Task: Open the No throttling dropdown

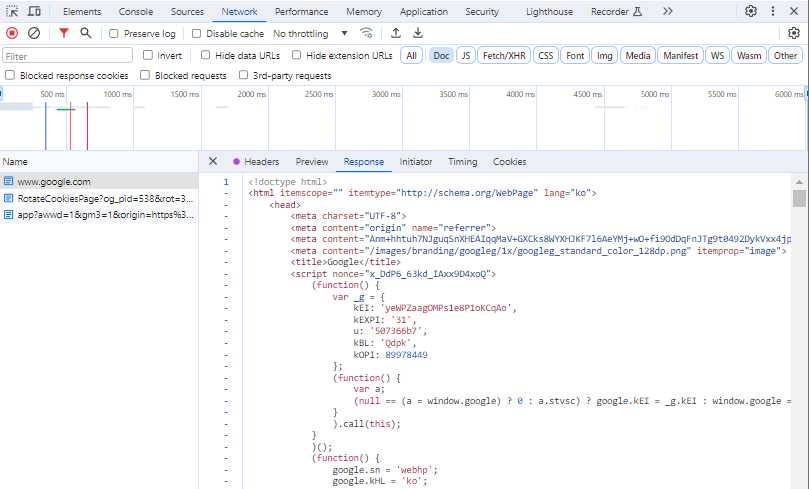Action: pos(310,34)
